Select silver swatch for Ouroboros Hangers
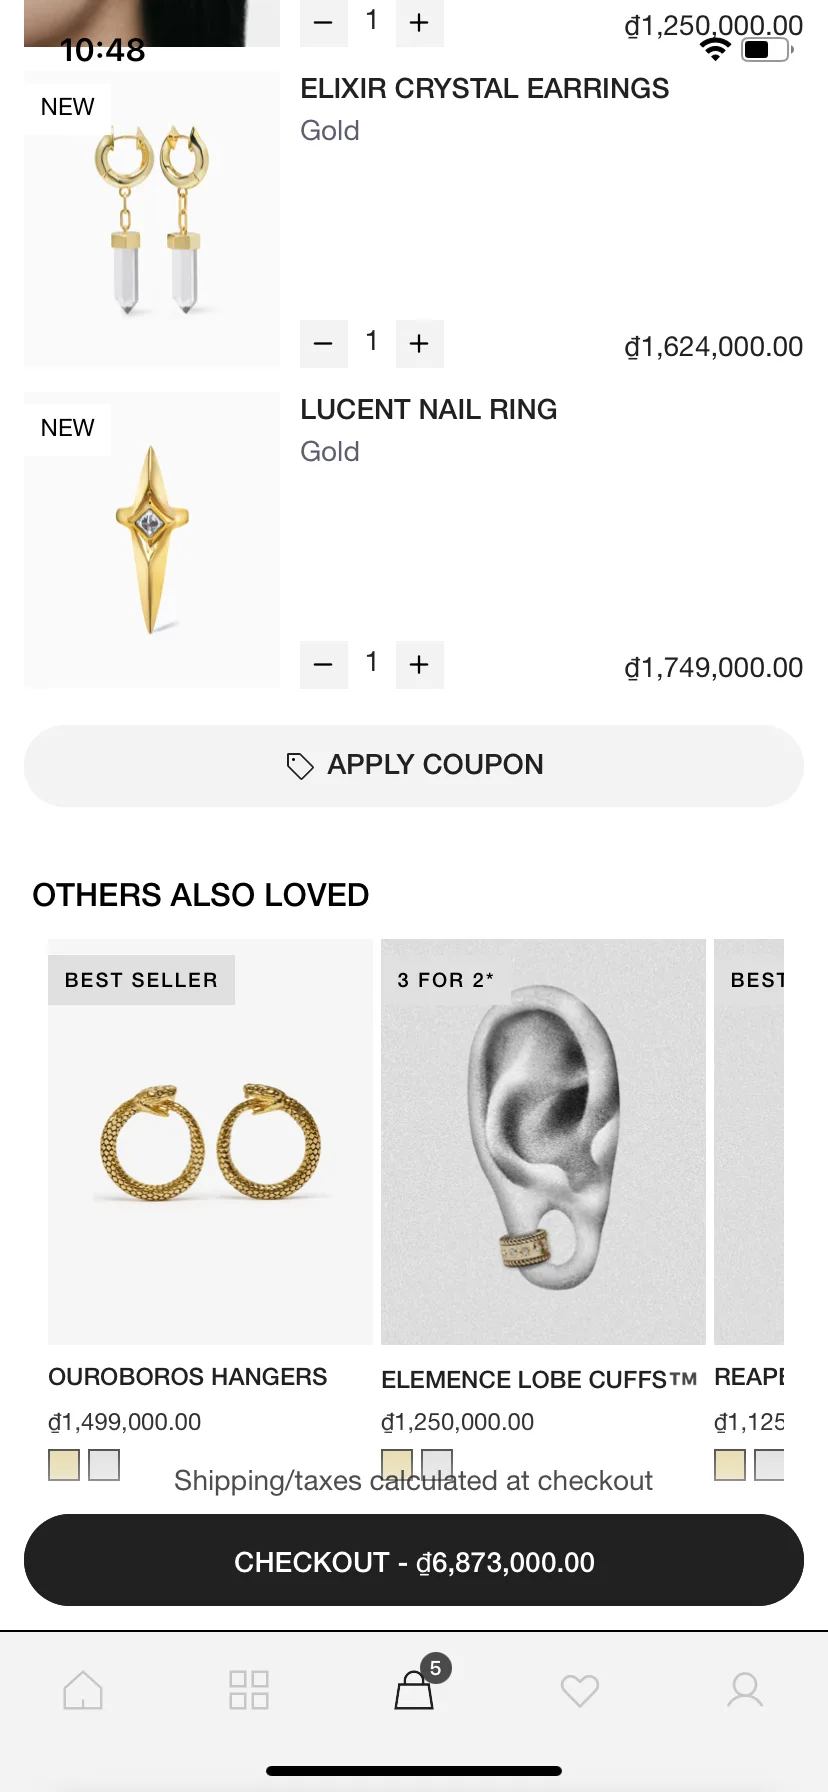828x1792 pixels. 104,1464
